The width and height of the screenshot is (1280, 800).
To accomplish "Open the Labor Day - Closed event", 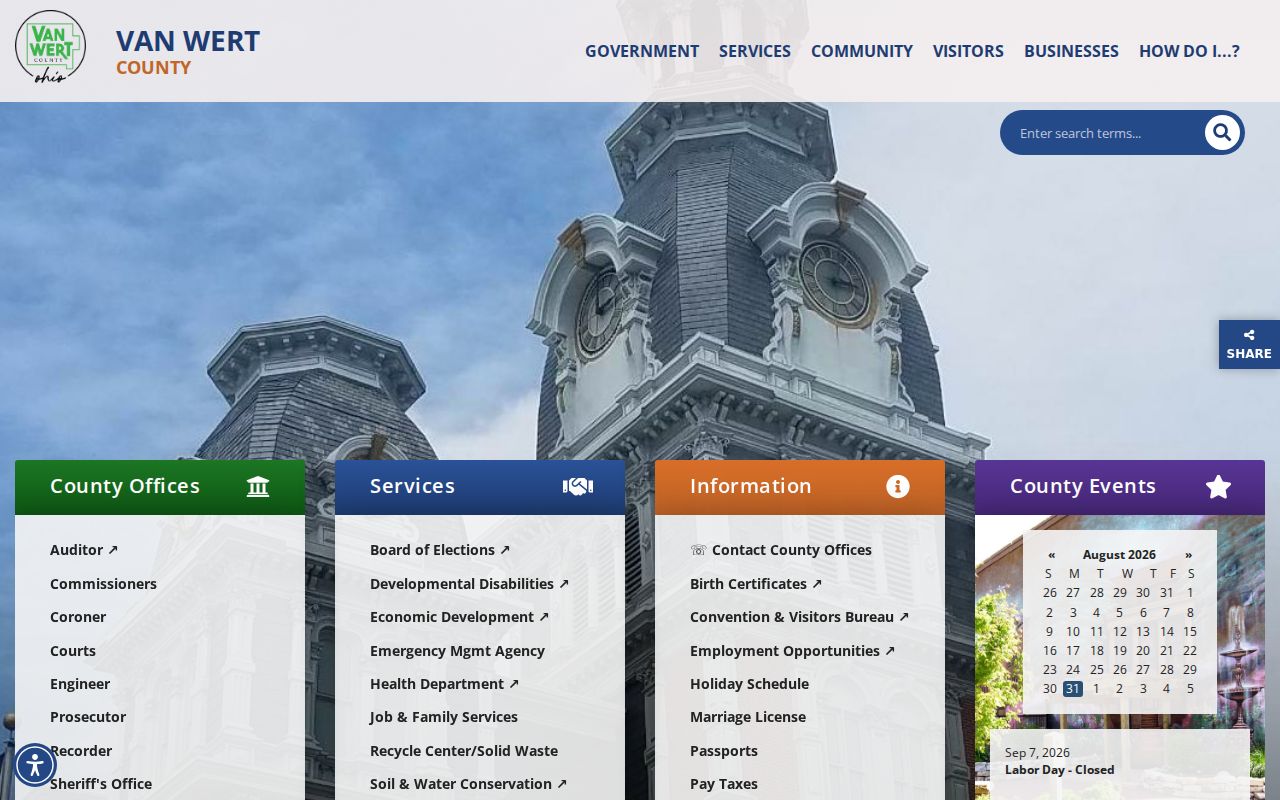I will (1060, 770).
